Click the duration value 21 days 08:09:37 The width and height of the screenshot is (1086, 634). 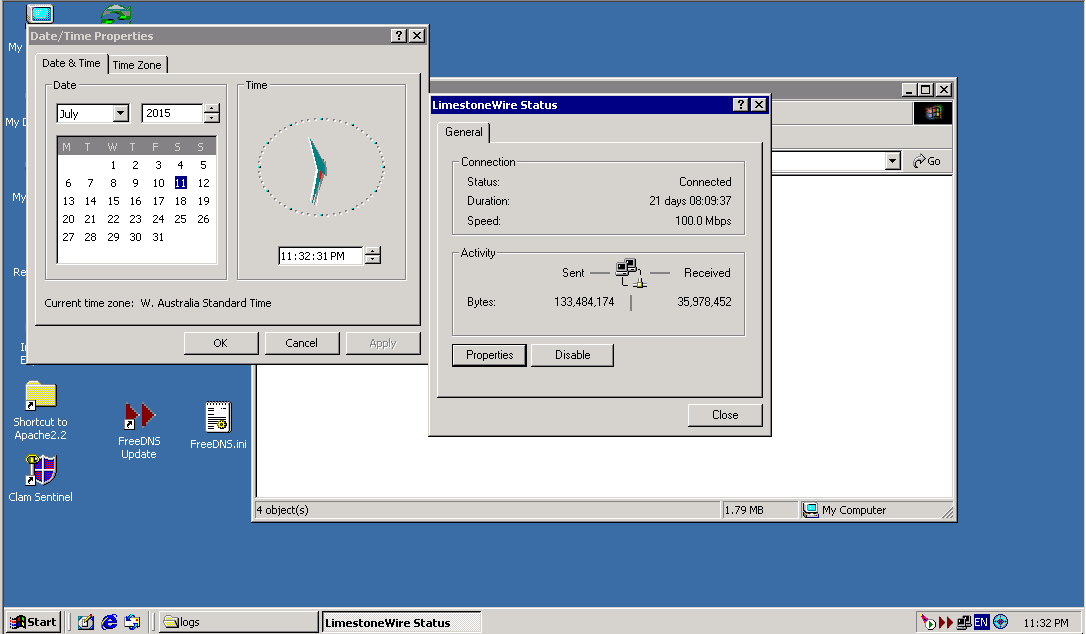(690, 201)
